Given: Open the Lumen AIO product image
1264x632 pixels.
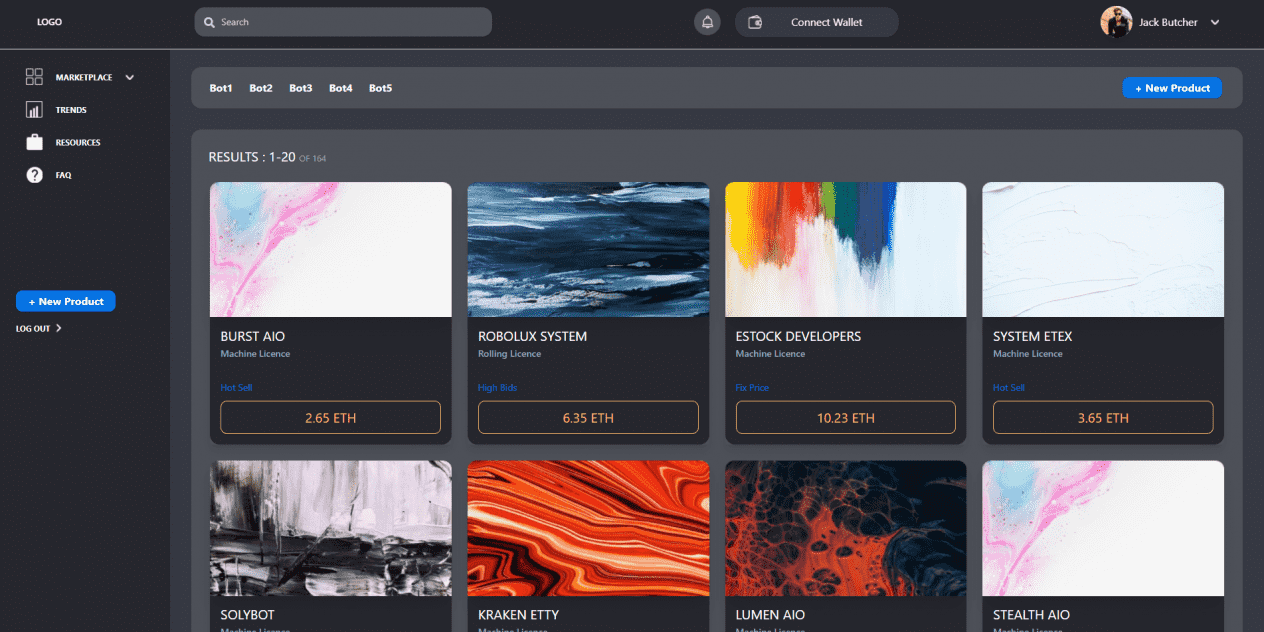Looking at the screenshot, I should [846, 528].
